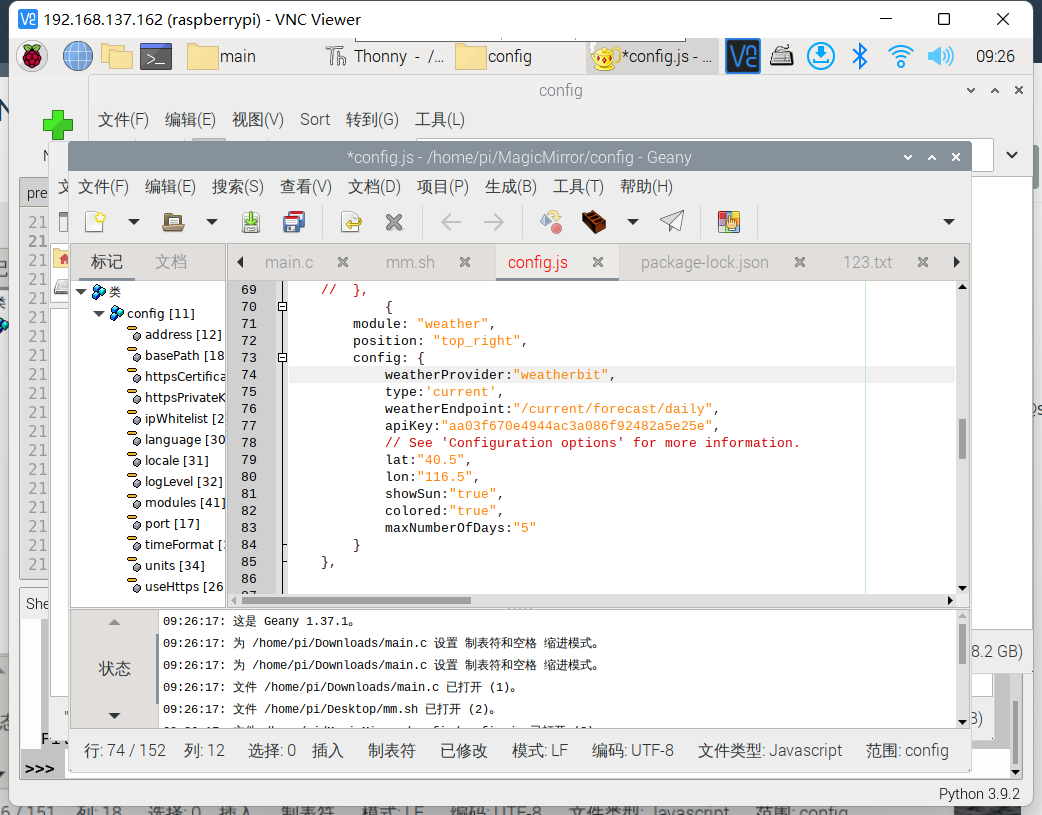Open the 生成(B) menu
The width and height of the screenshot is (1042, 815).
(x=510, y=187)
